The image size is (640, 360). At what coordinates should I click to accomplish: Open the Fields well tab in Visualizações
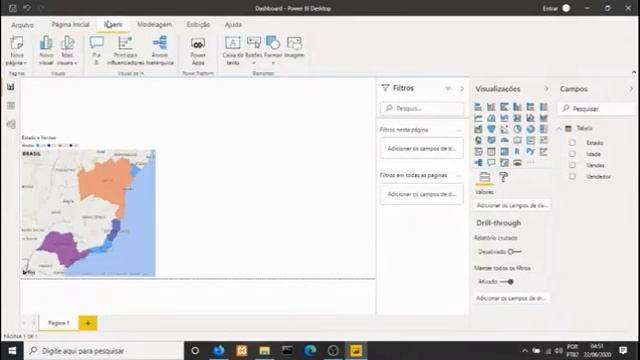coord(484,177)
